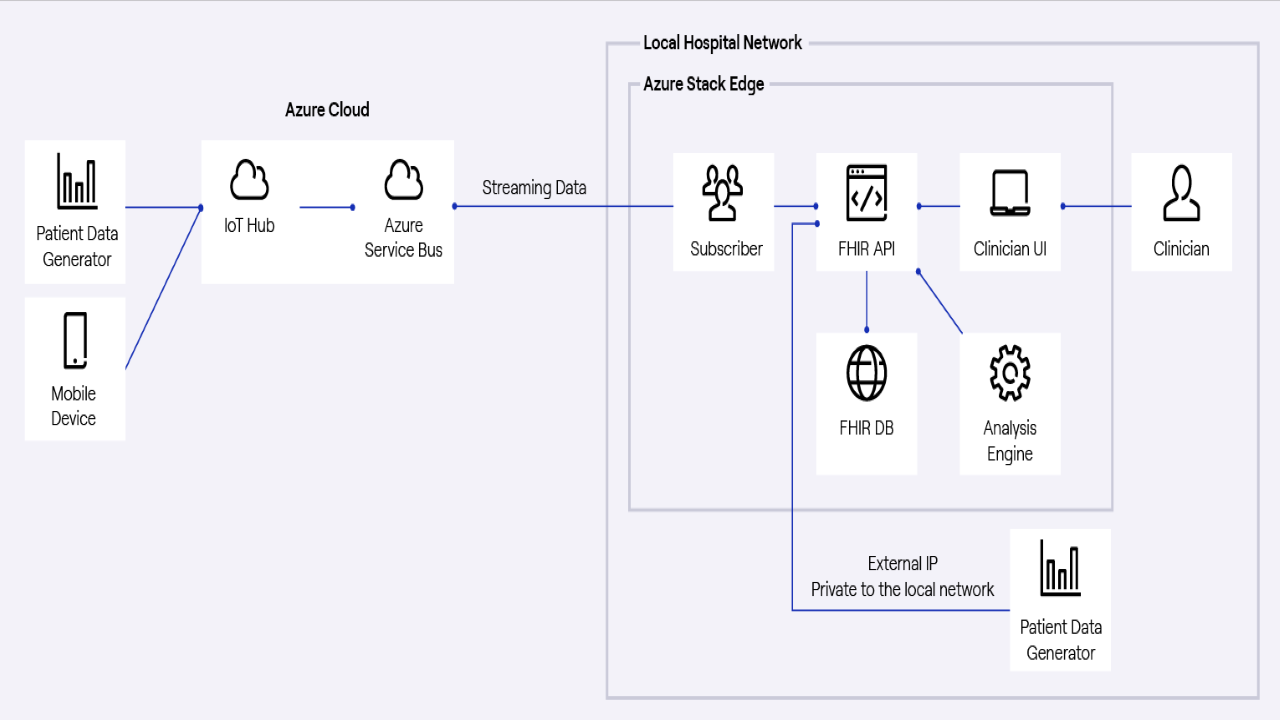The height and width of the screenshot is (720, 1280).
Task: Select the Azure Service Bus cloud icon
Action: pos(403,181)
